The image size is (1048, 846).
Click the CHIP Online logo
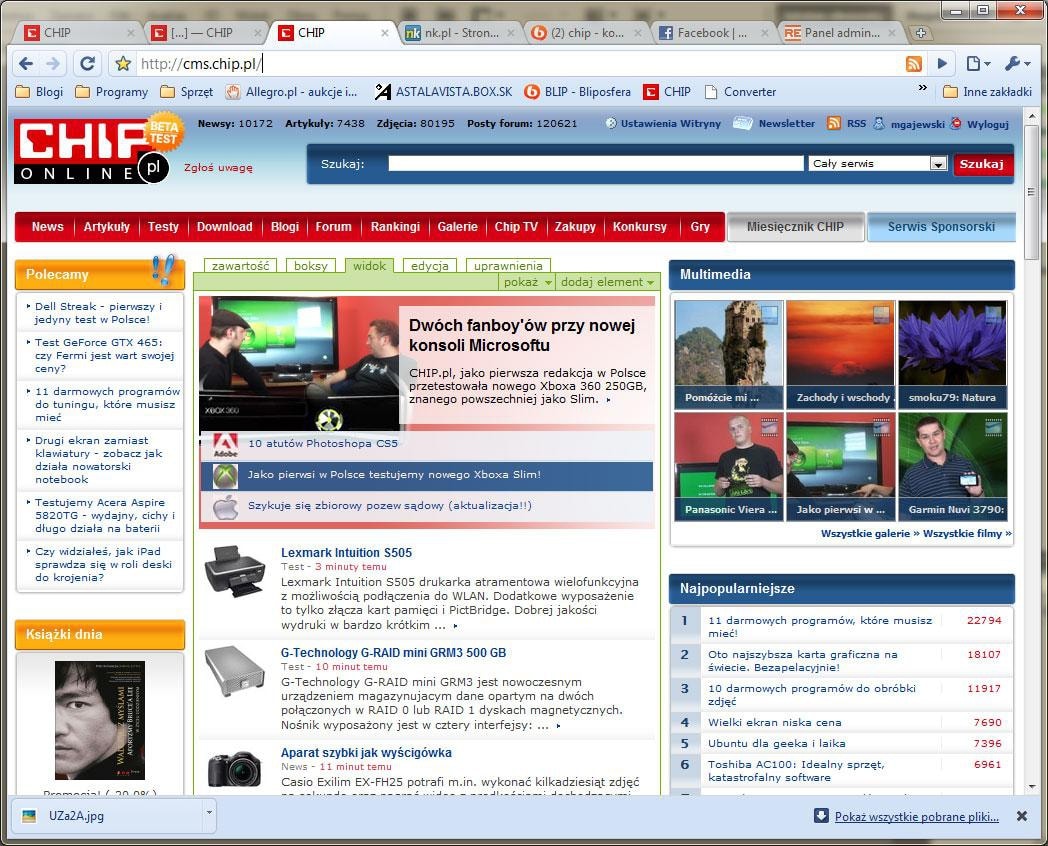pos(92,151)
